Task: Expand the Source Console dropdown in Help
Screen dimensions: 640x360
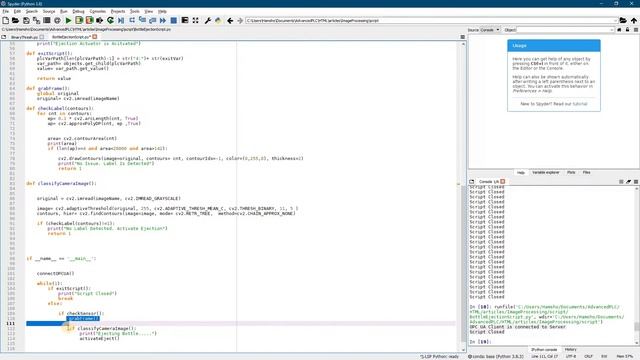Action: [490, 30]
